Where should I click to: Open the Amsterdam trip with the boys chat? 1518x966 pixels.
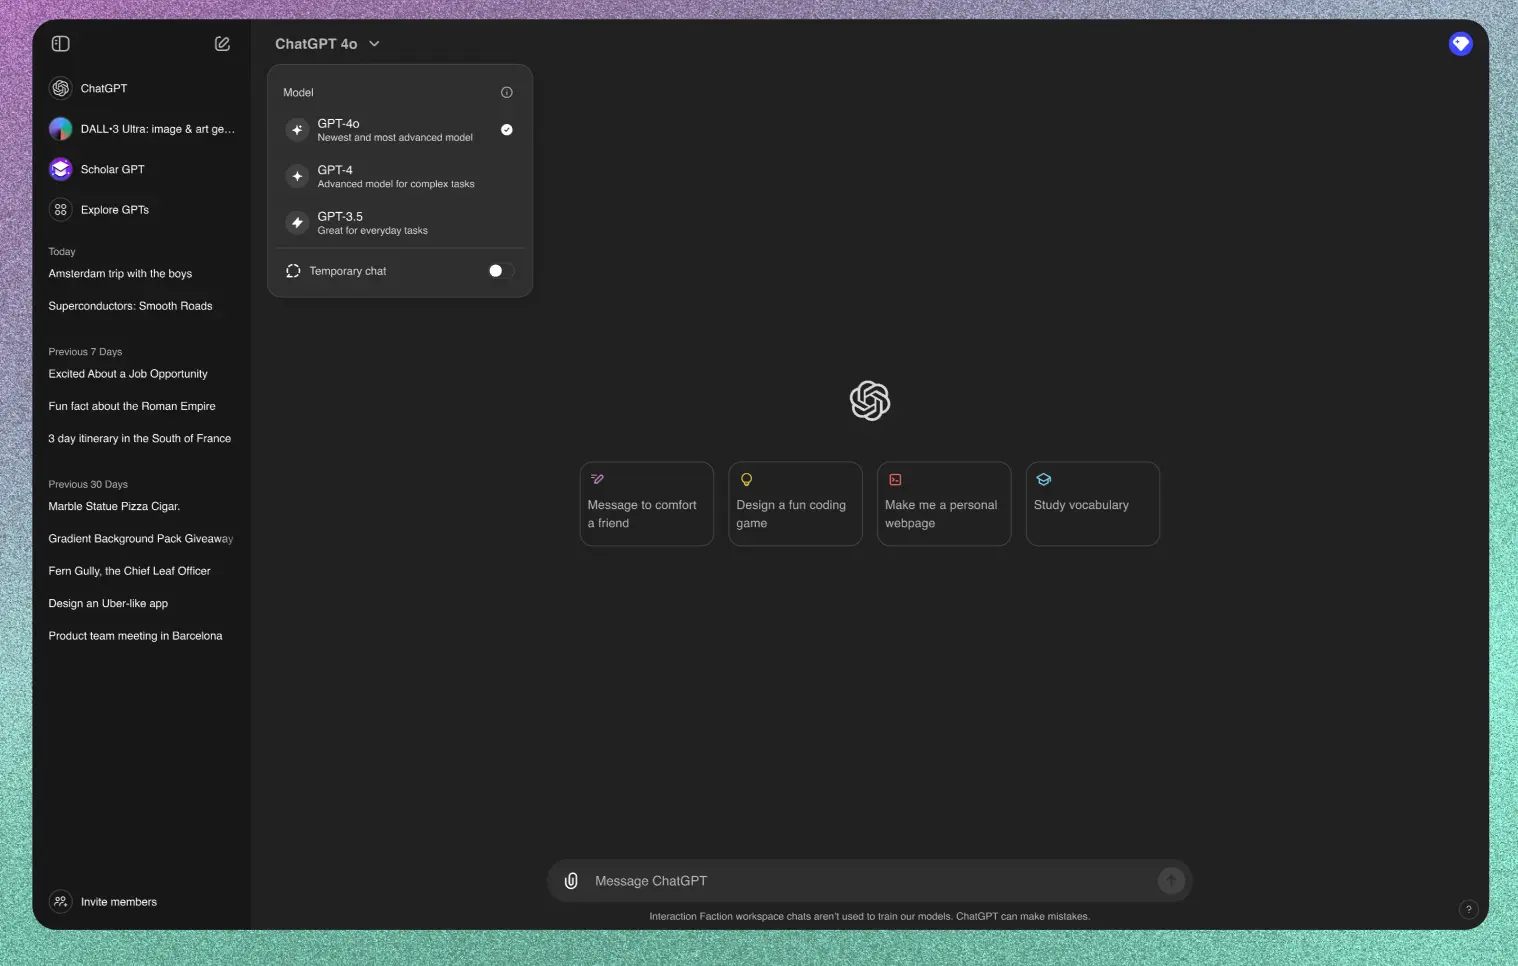pyautogui.click(x=120, y=273)
